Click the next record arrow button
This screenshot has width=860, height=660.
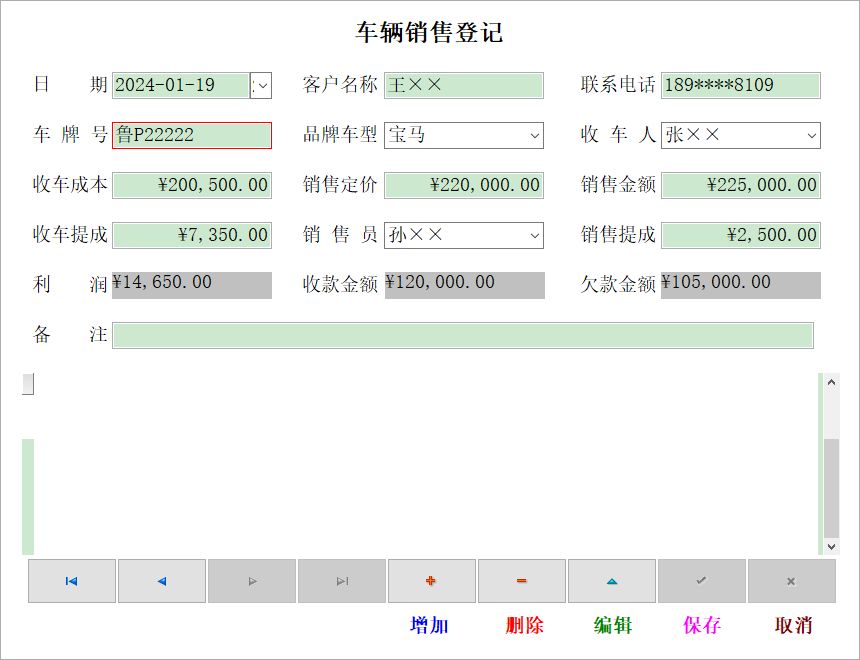click(252, 581)
